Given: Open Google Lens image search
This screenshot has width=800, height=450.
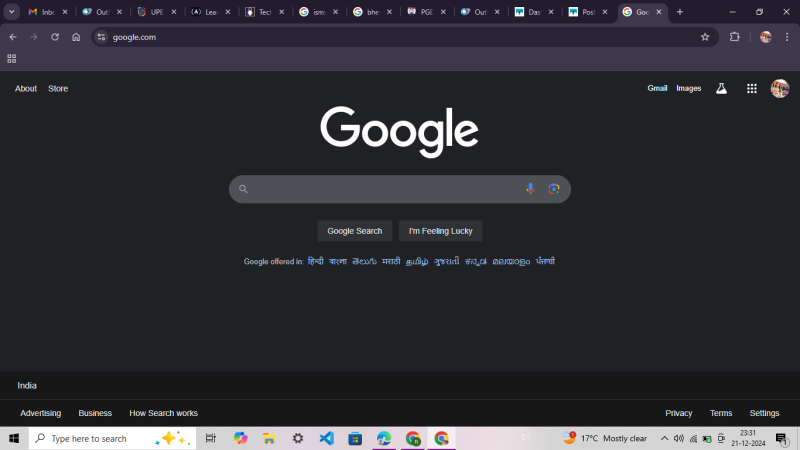Looking at the screenshot, I should pyautogui.click(x=553, y=189).
